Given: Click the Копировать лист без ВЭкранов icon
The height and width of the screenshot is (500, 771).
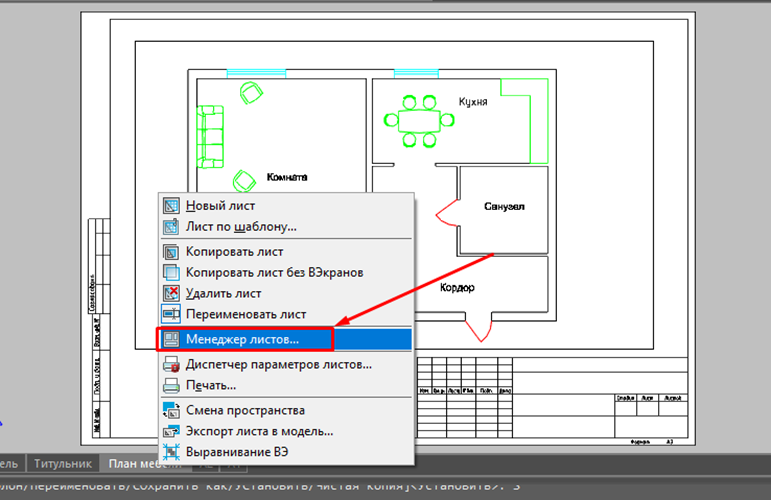Looking at the screenshot, I should pos(171,272).
